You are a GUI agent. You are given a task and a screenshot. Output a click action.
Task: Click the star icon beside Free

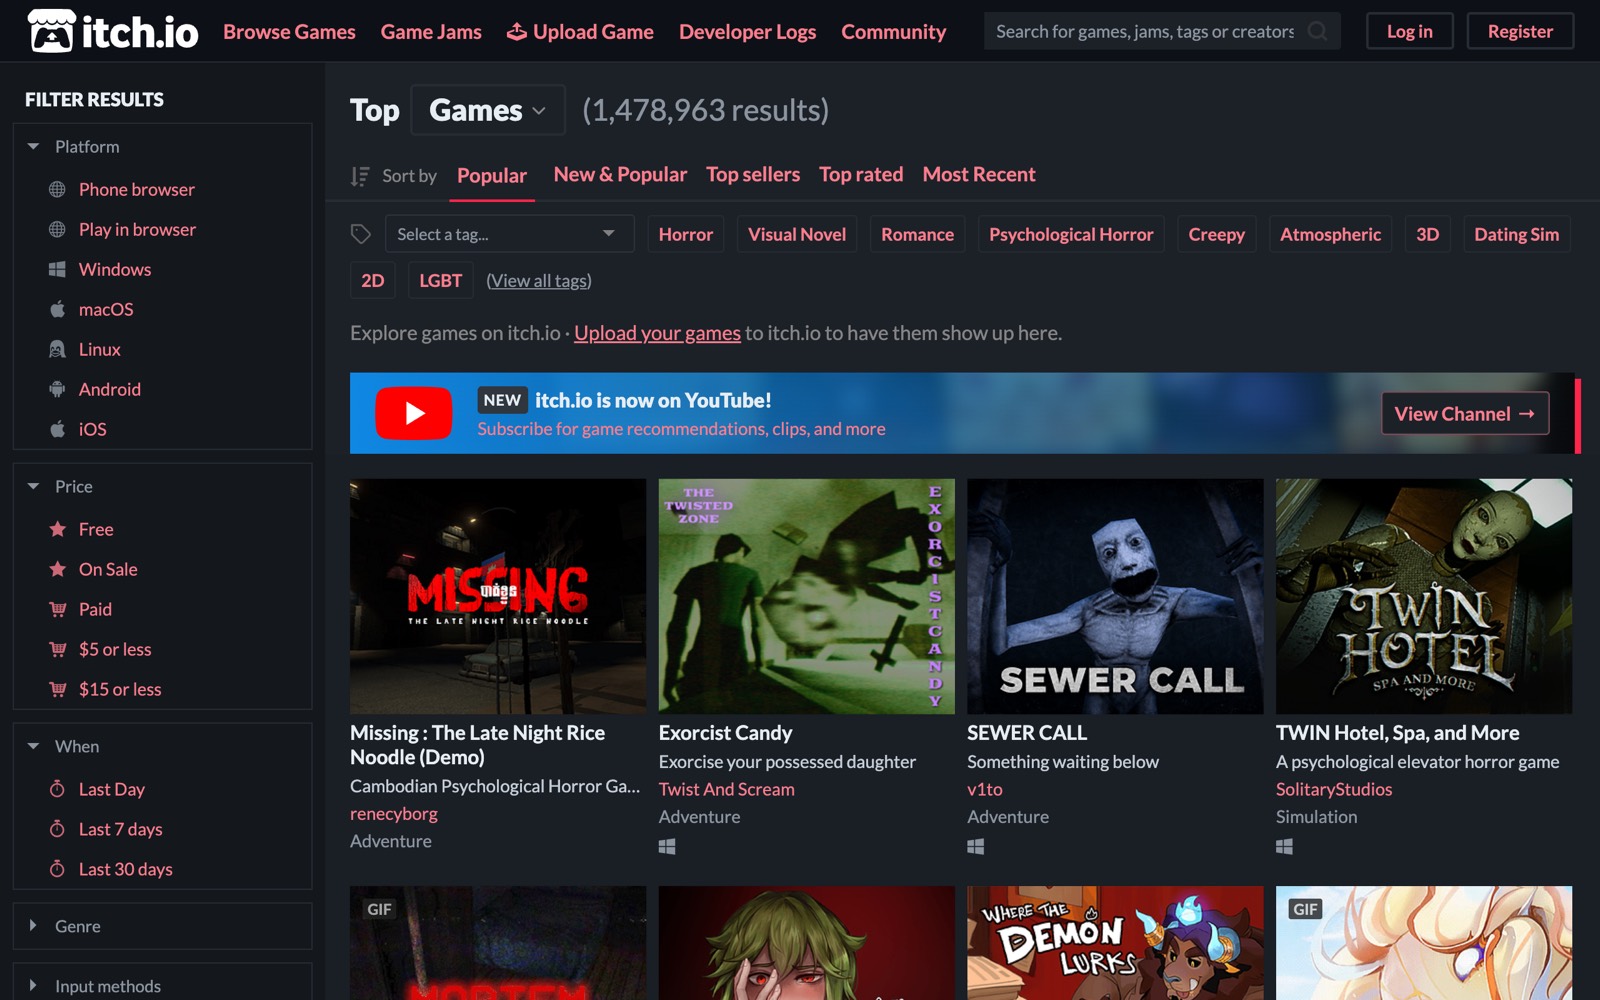(58, 529)
